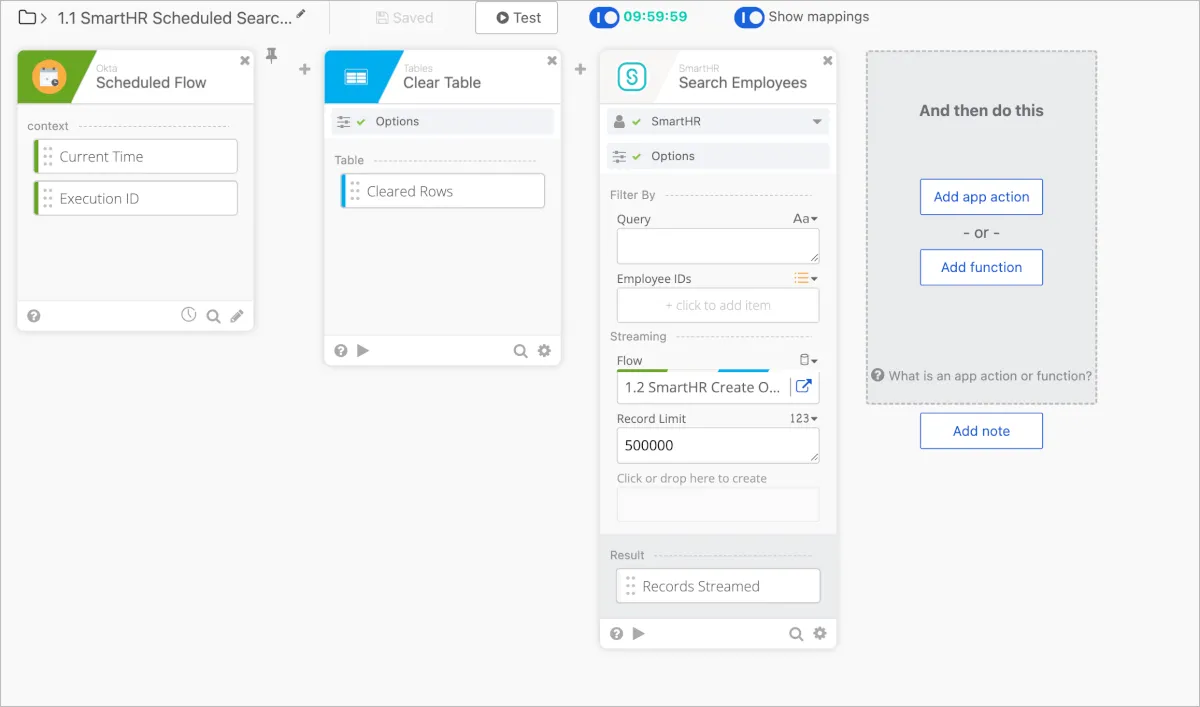This screenshot has height=707, width=1200.
Task: Click the edit pencil on Scheduled Flow card
Action: pos(237,316)
